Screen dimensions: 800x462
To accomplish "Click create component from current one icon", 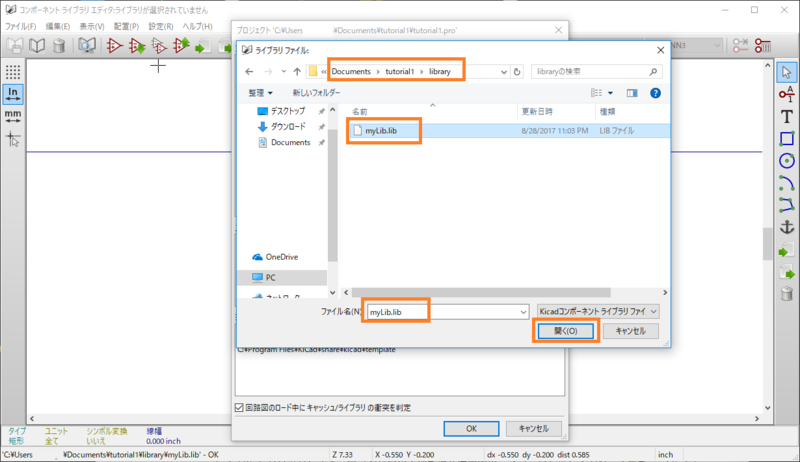I will (159, 46).
